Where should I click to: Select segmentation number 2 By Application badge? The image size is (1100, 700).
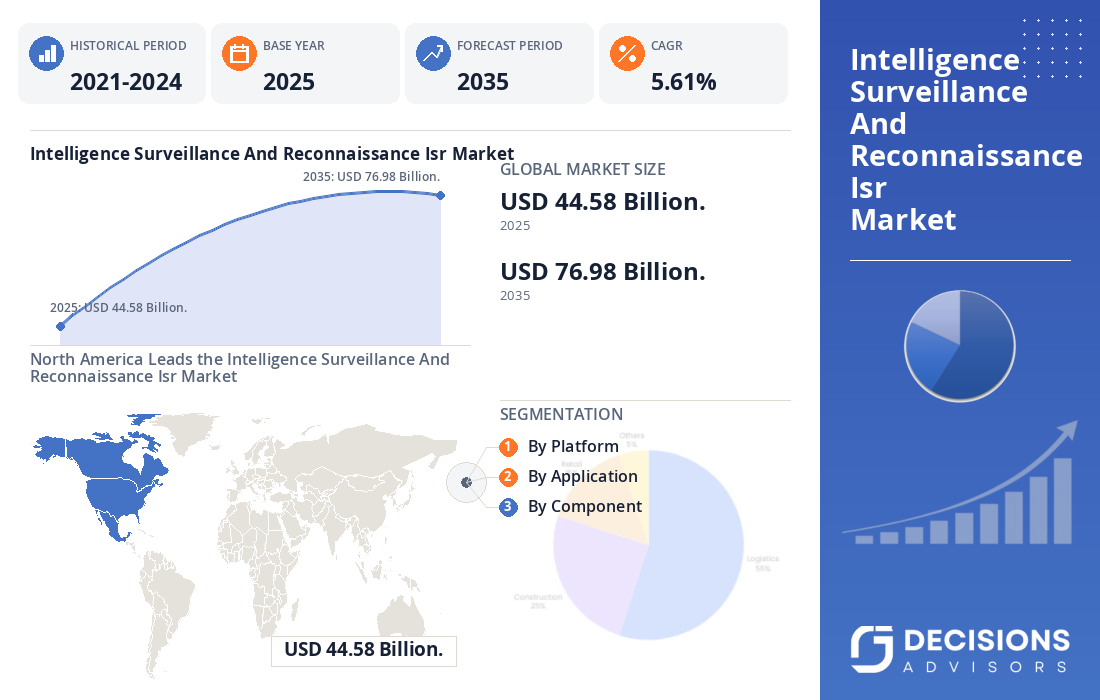pyautogui.click(x=509, y=477)
